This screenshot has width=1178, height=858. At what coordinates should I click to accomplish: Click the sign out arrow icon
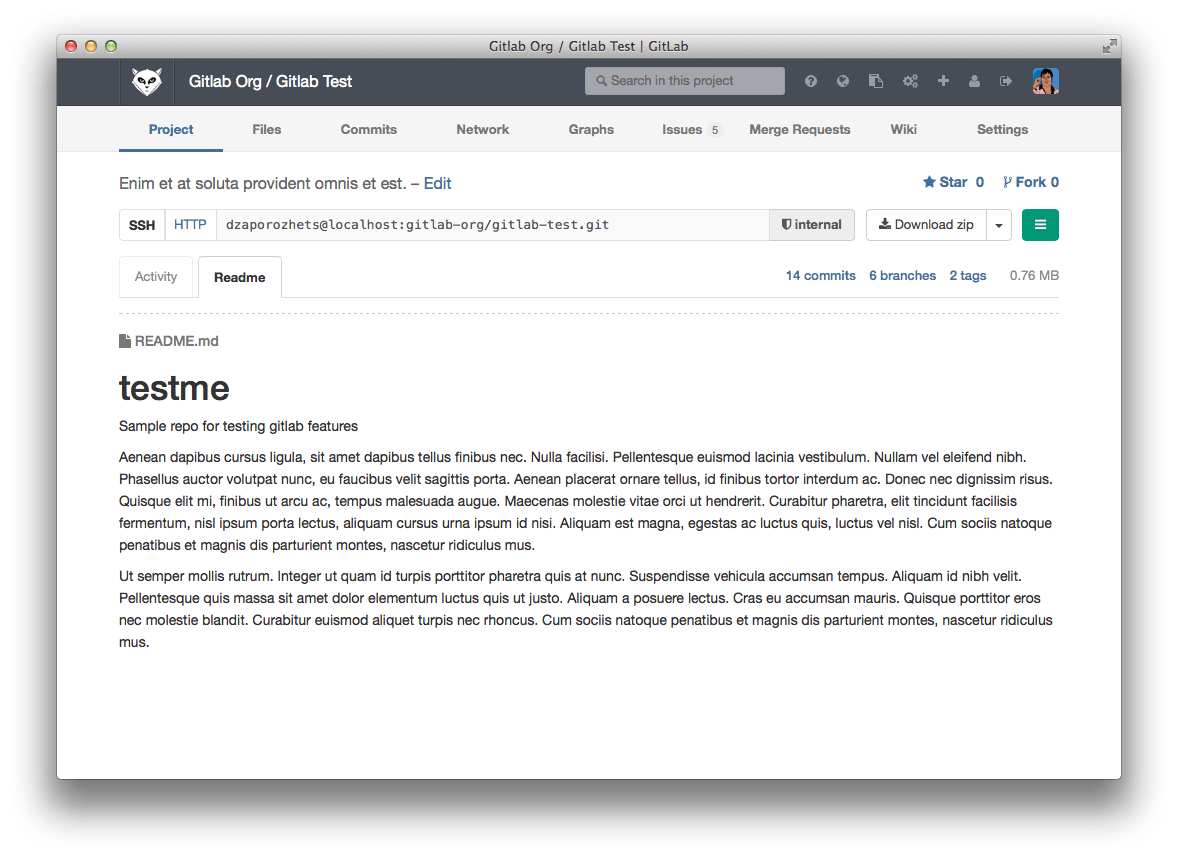(1006, 81)
